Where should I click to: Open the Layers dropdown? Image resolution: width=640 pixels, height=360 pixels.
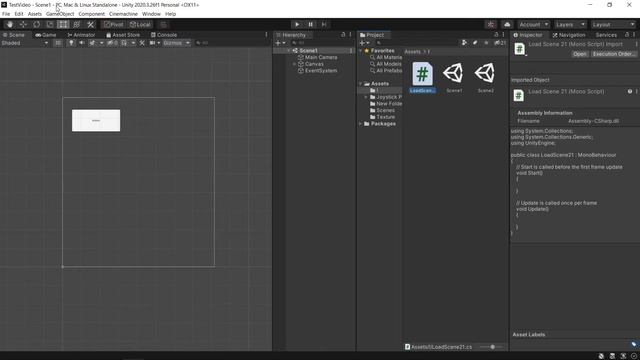570,24
